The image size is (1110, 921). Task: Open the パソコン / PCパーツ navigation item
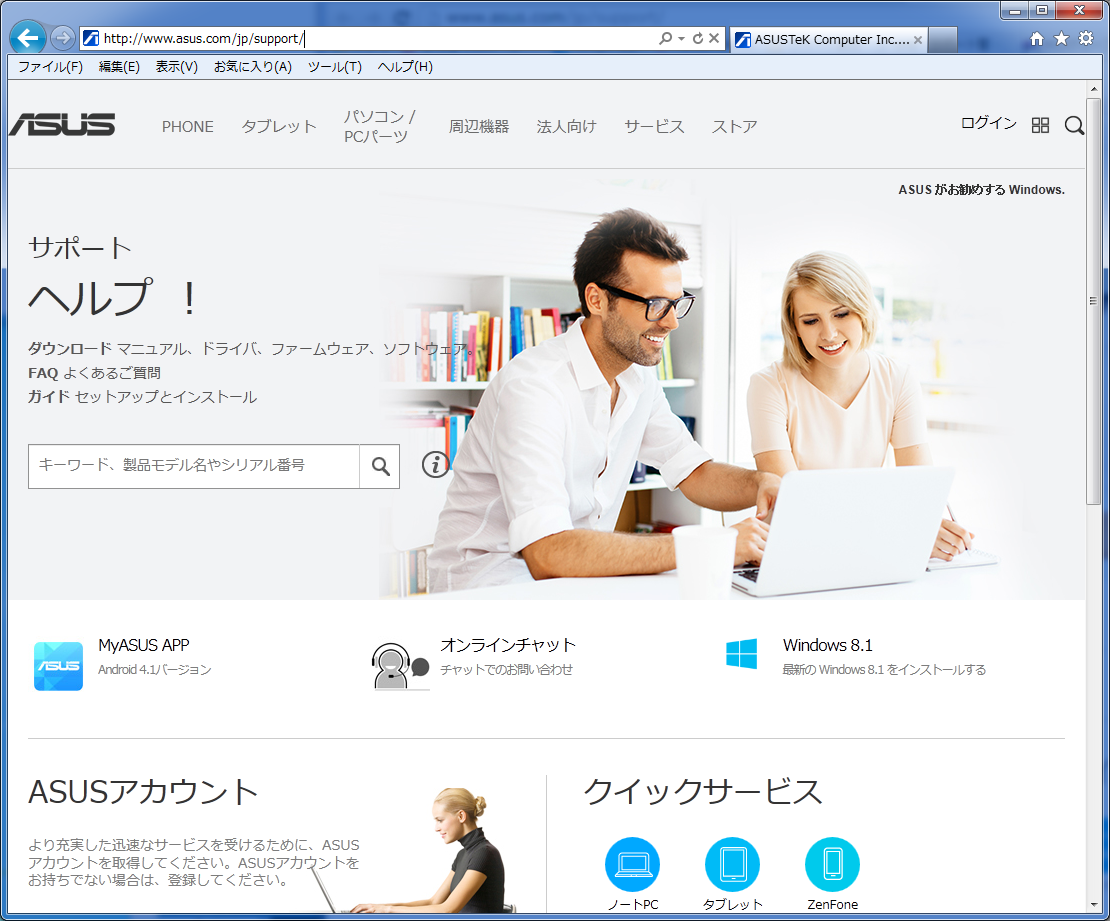pos(379,126)
